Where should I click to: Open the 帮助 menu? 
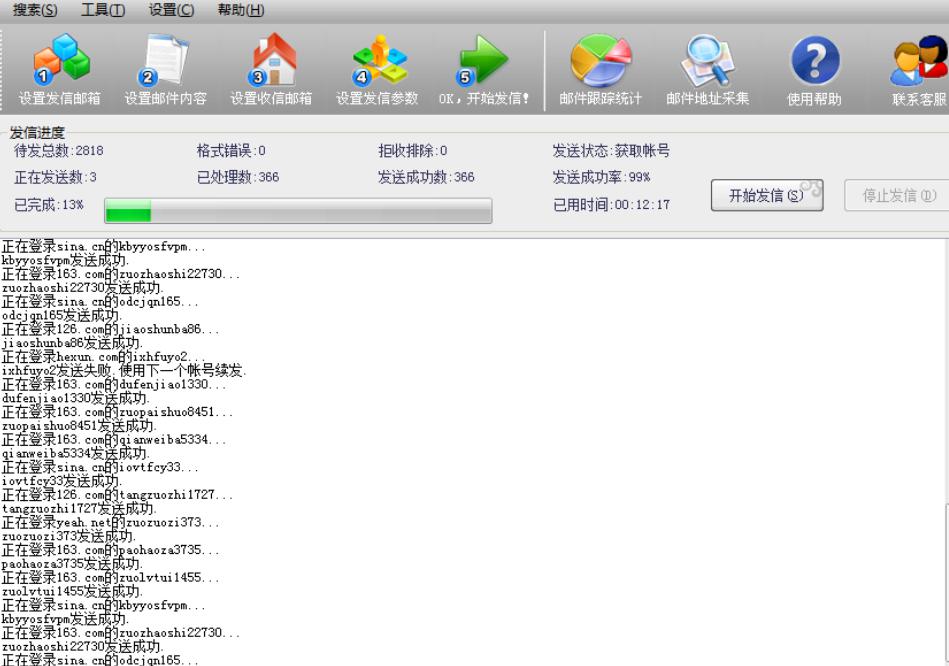239,10
